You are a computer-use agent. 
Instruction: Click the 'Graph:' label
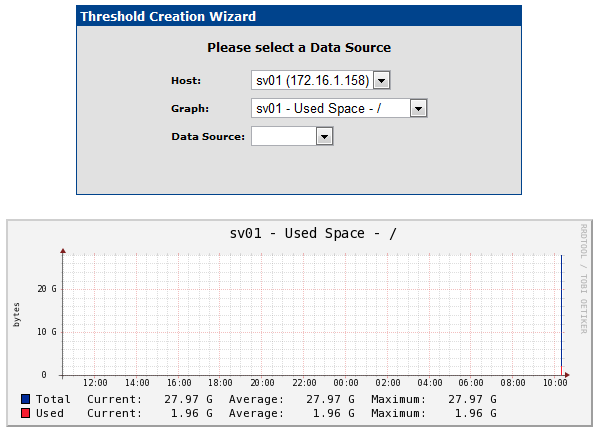click(190, 109)
